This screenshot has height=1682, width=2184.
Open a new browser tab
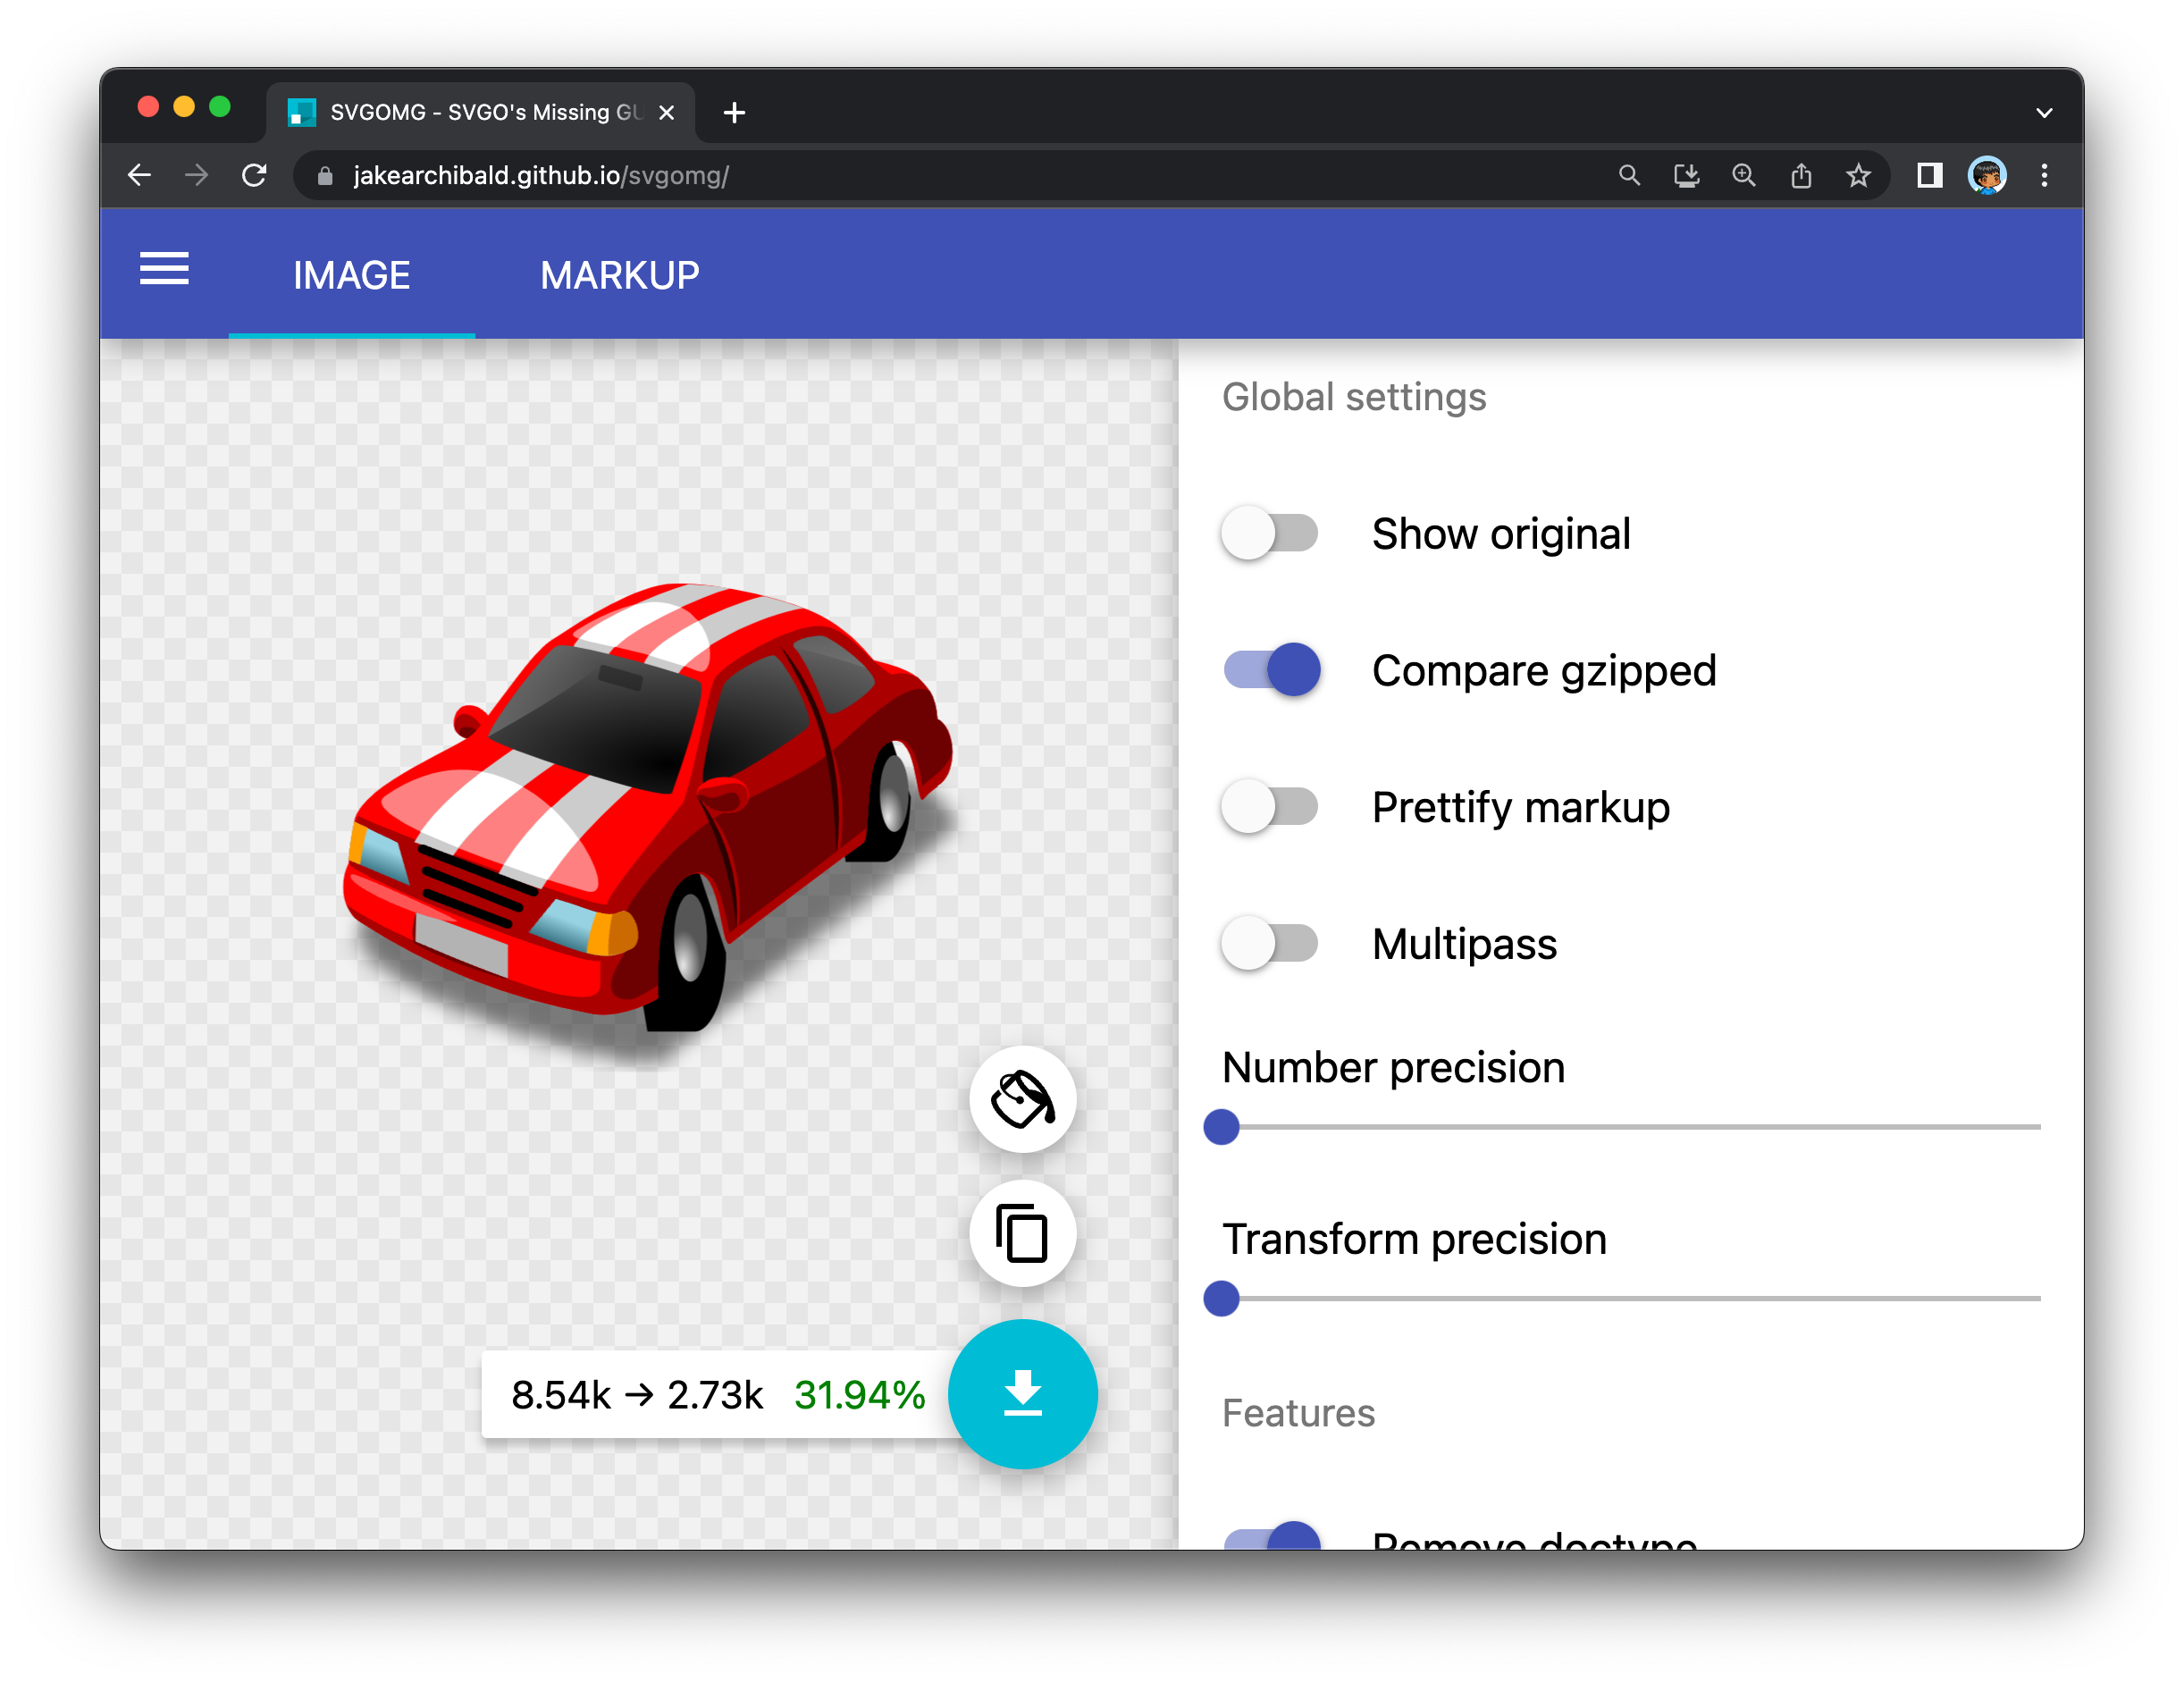[734, 113]
